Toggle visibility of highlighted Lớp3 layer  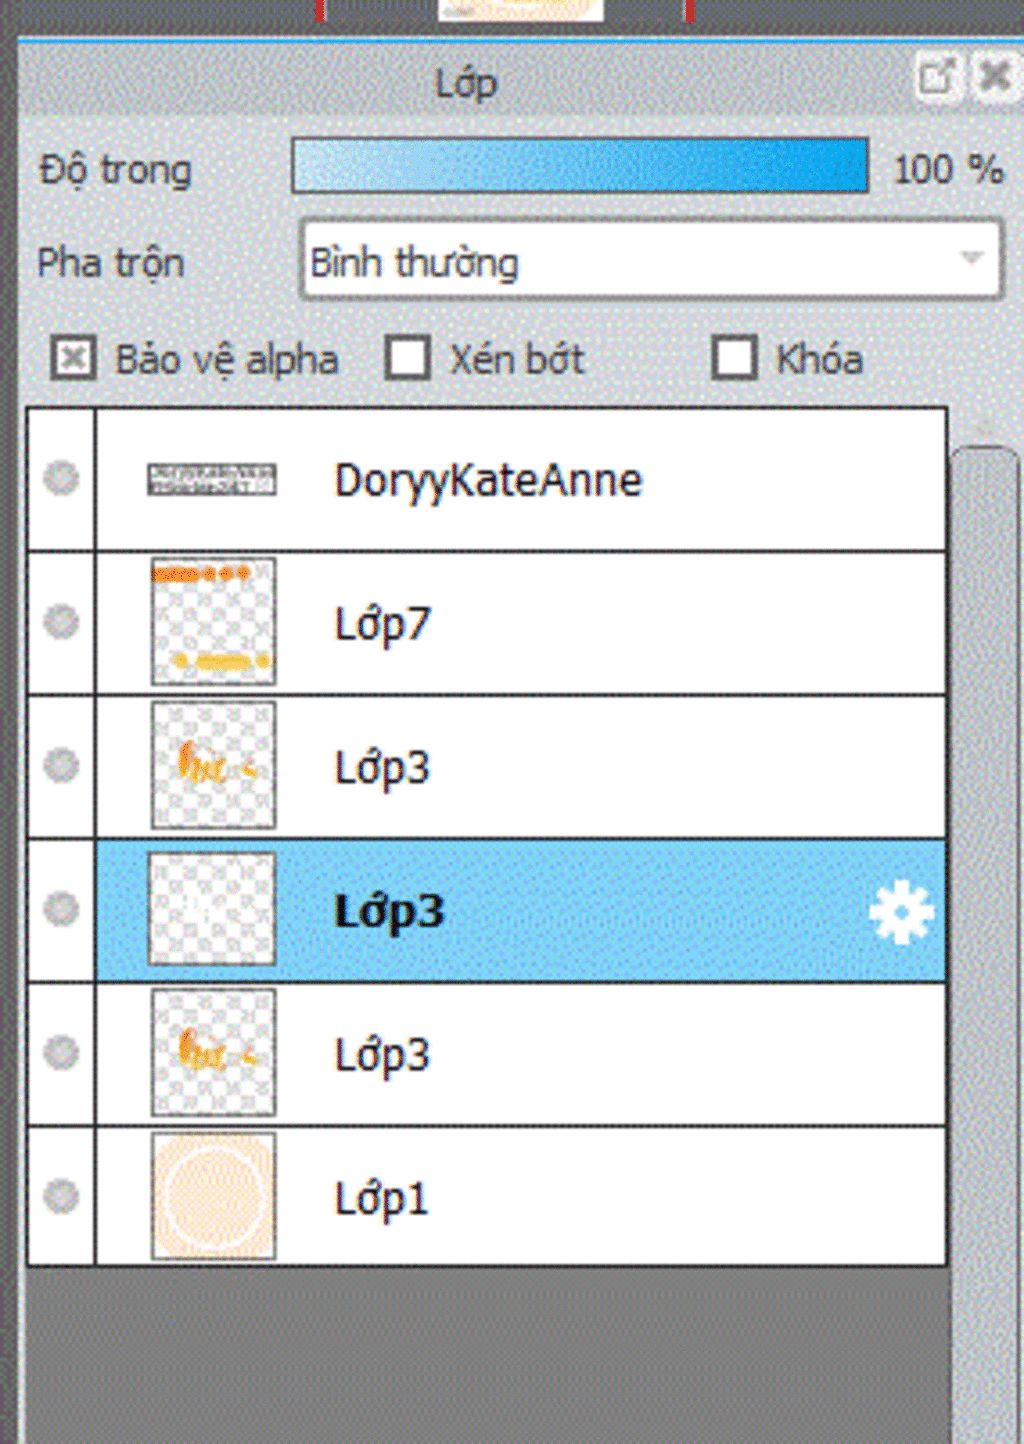(61, 909)
